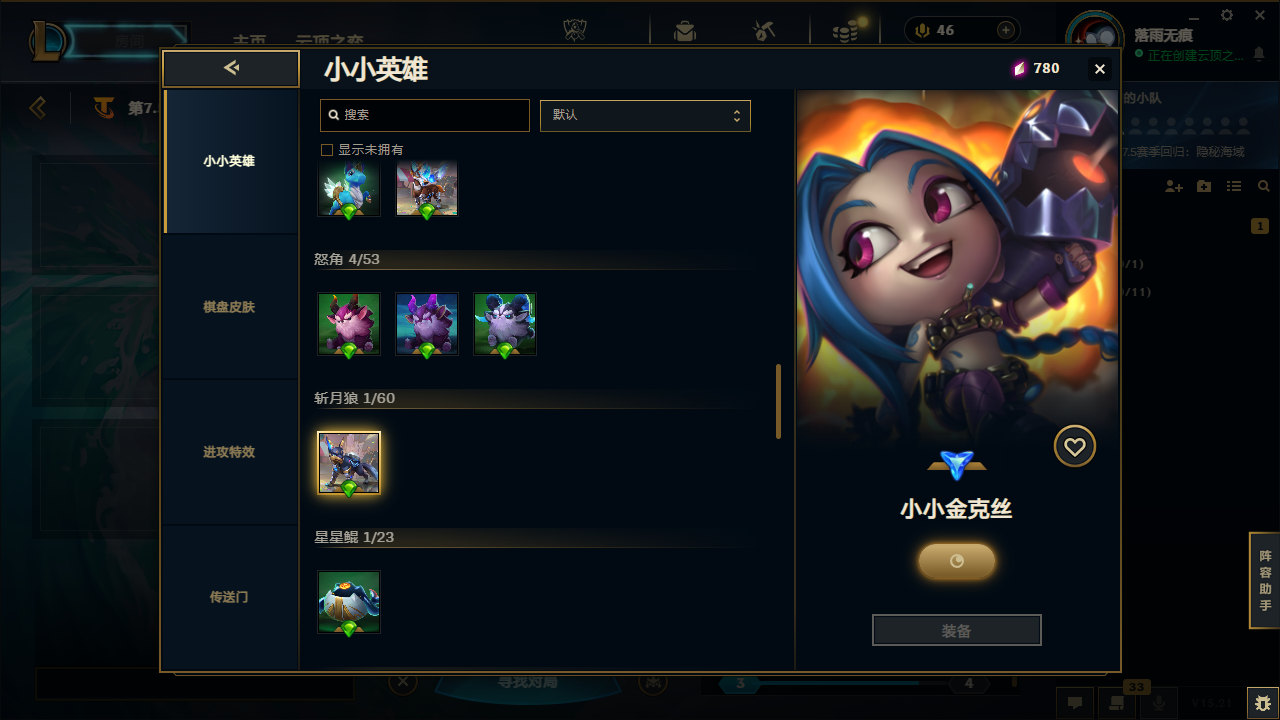1280x720 pixels.
Task: Open the chat bubble icon at bottom right
Action: 1075,703
